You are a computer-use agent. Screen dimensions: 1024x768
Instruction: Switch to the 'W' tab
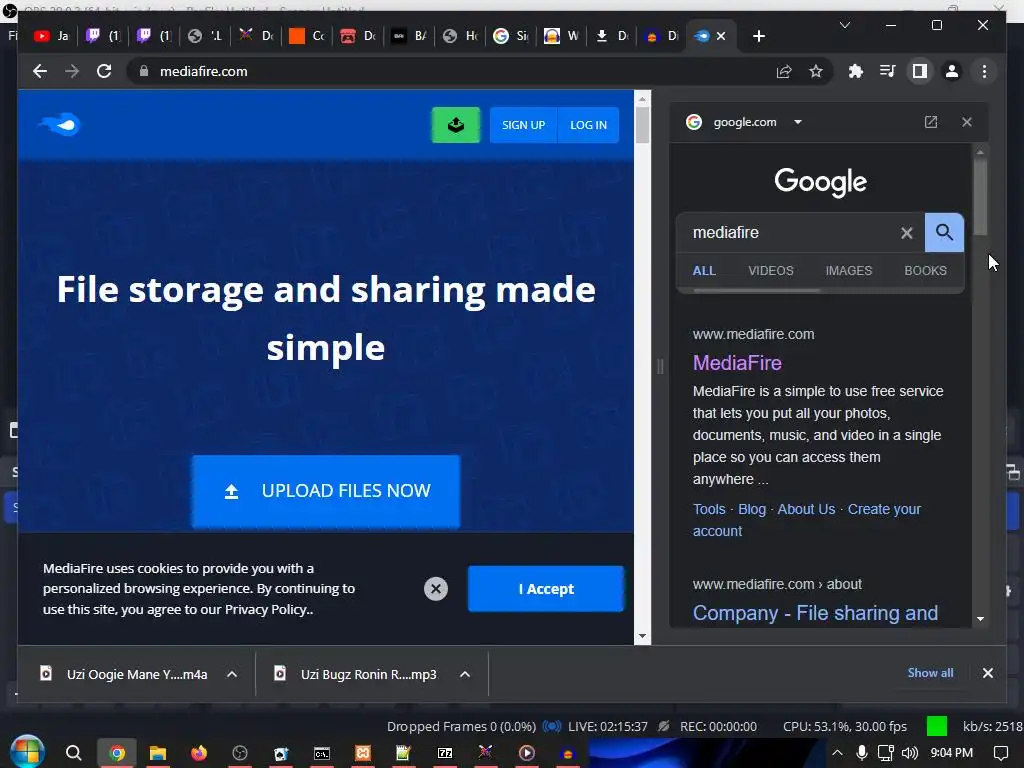pos(562,36)
